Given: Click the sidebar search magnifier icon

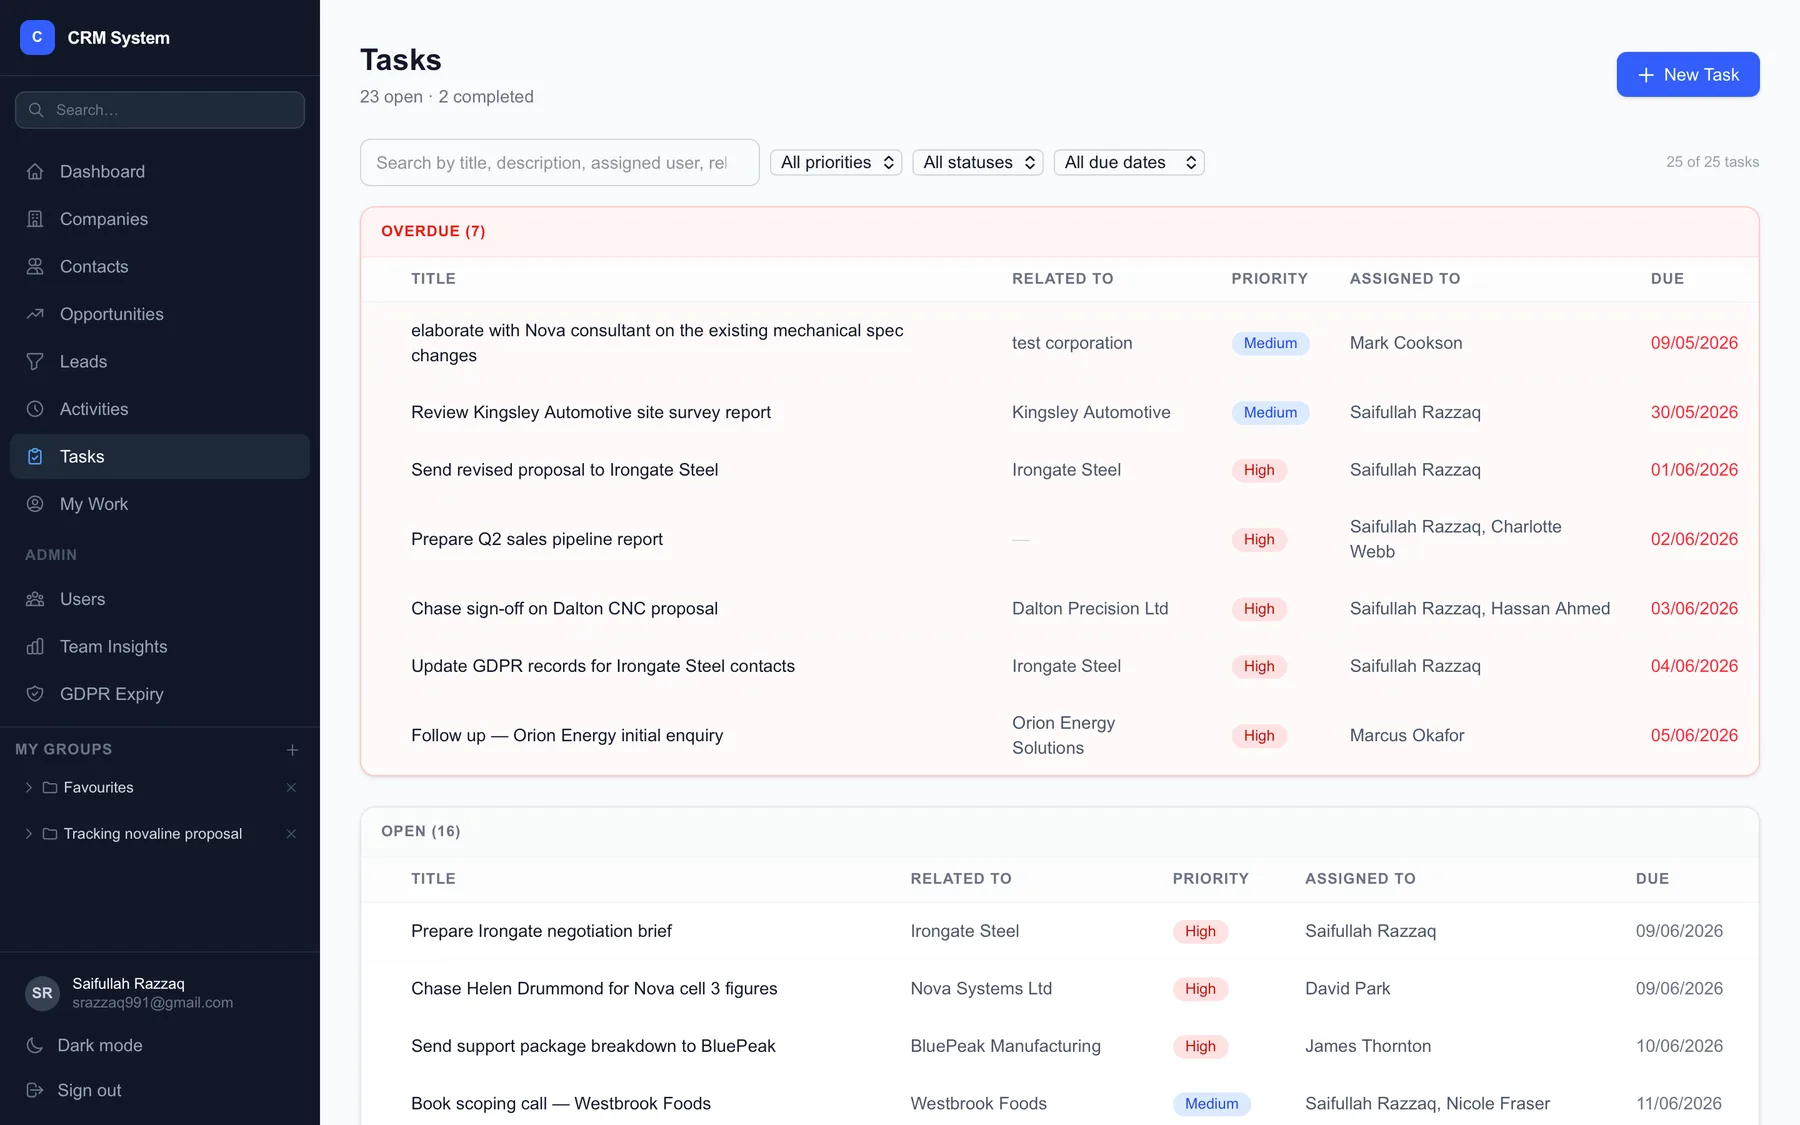Looking at the screenshot, I should [36, 110].
